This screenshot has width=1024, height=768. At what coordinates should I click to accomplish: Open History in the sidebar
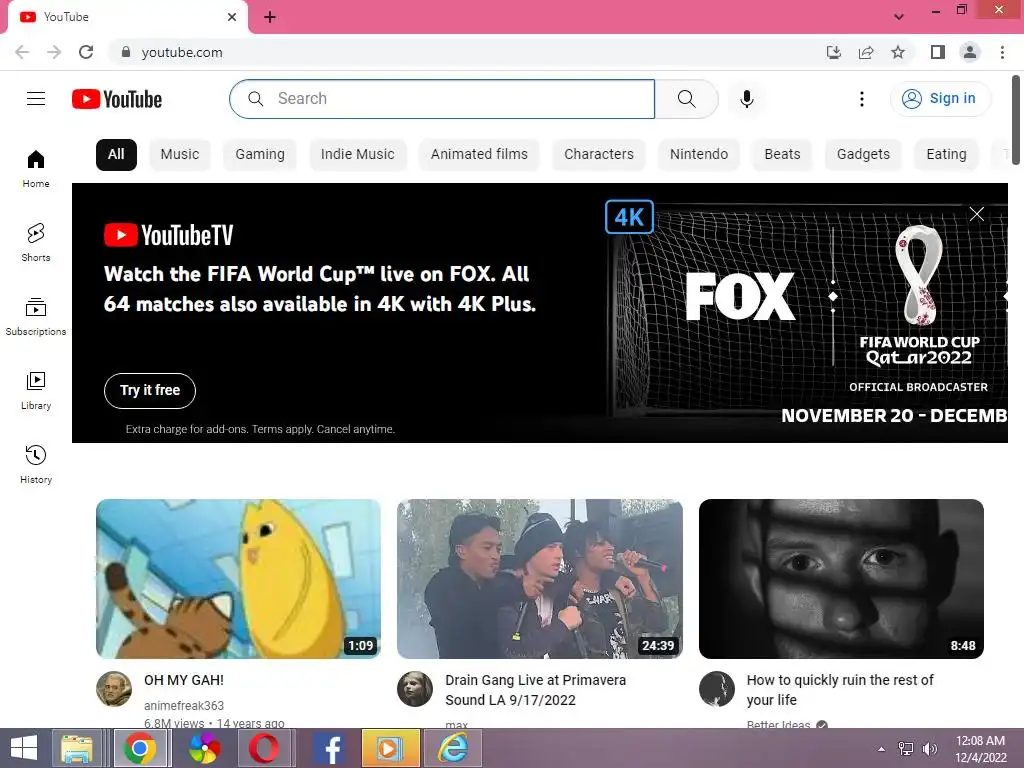pyautogui.click(x=36, y=464)
